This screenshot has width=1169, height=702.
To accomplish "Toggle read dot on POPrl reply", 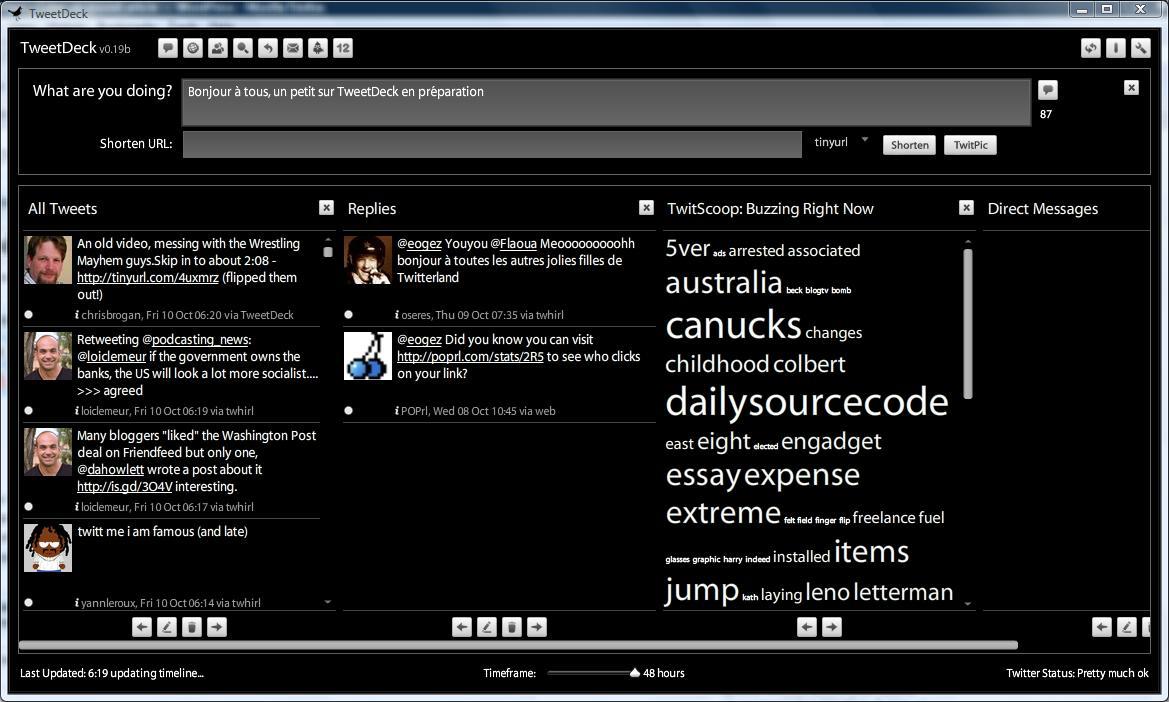I will [x=348, y=411].
